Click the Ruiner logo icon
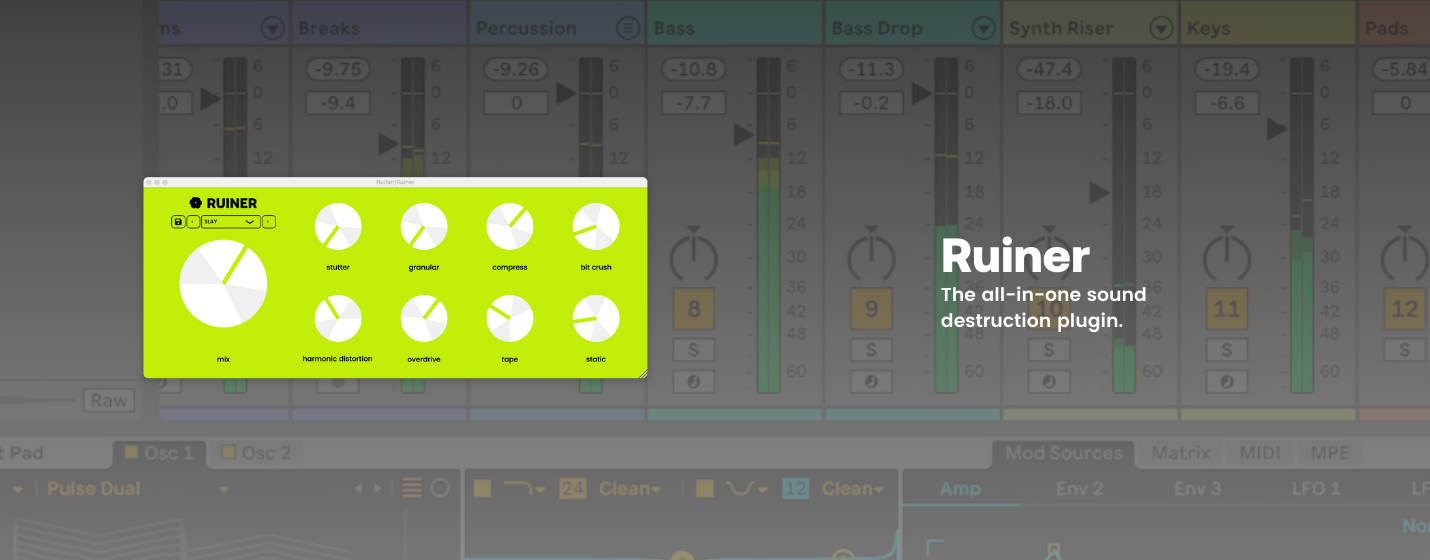This screenshot has width=1430, height=560. coord(196,203)
